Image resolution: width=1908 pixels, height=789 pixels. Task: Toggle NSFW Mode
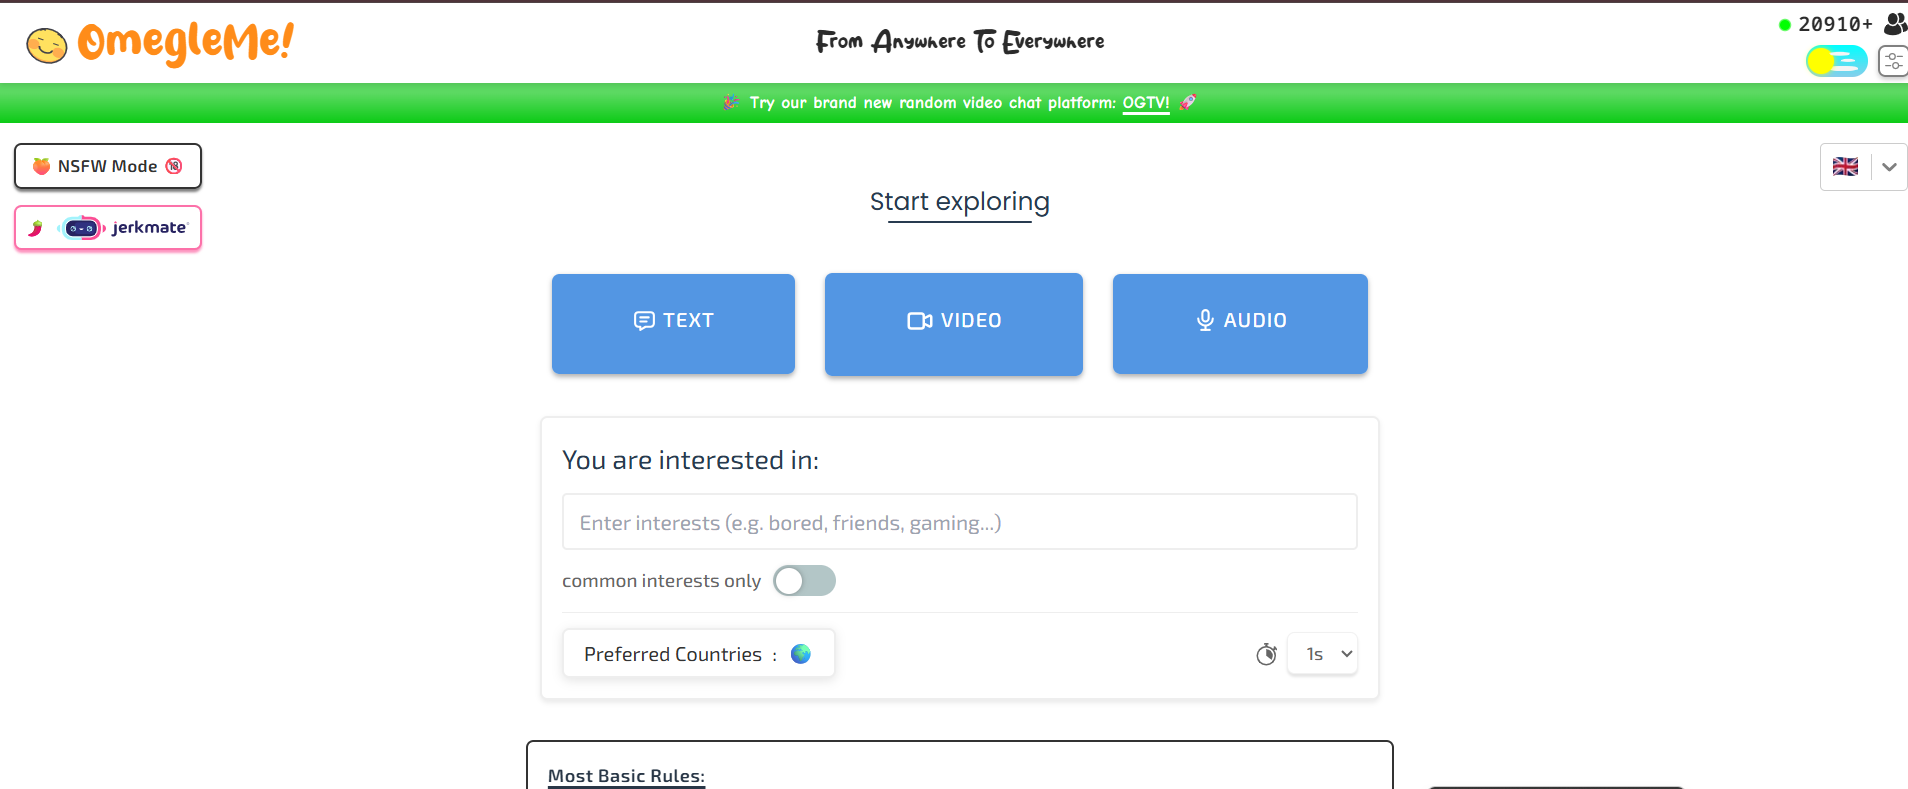coord(108,166)
